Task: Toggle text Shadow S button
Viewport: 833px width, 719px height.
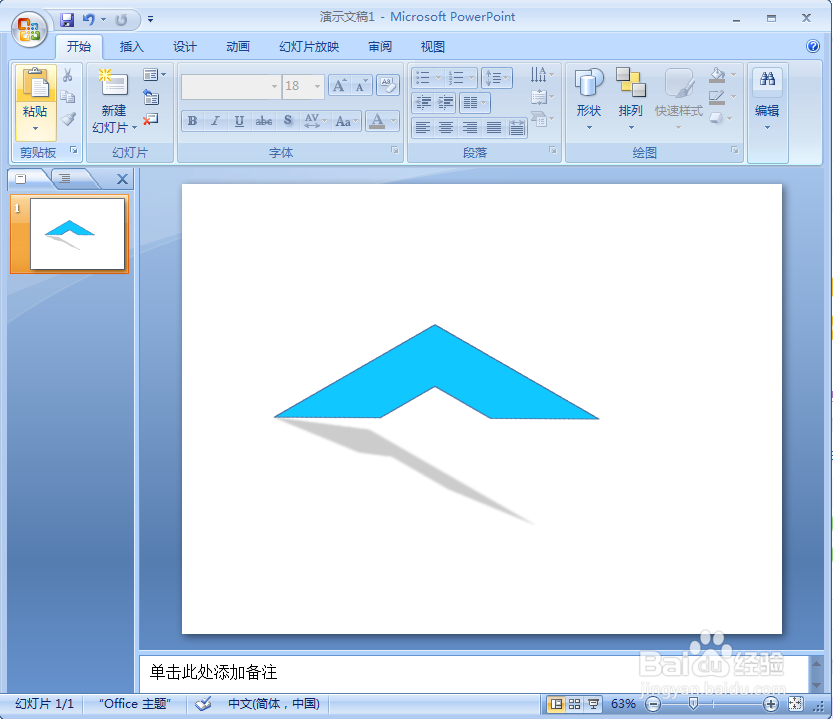Action: click(x=287, y=121)
